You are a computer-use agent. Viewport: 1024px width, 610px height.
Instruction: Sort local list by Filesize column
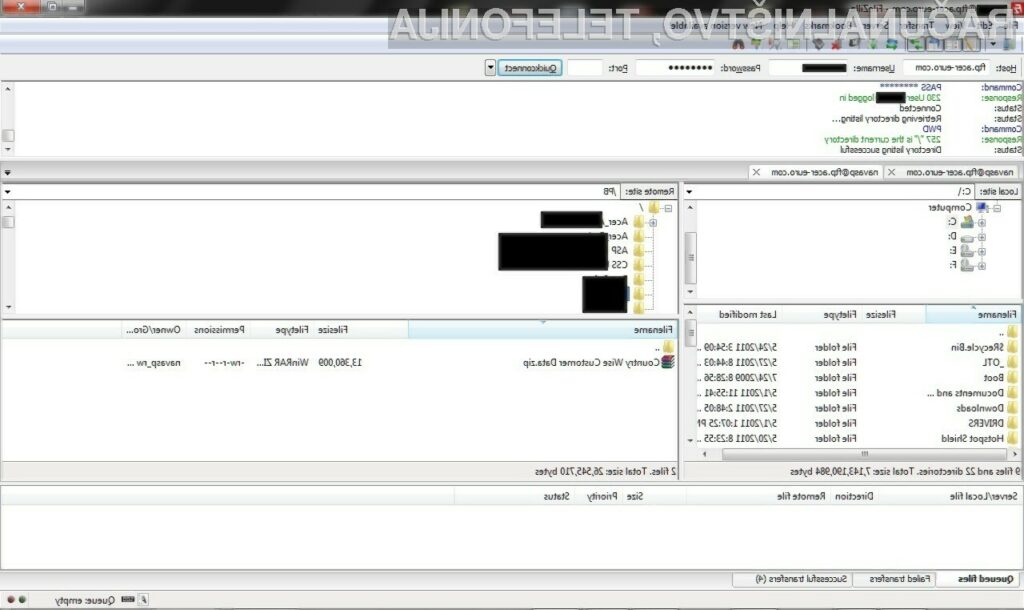pyautogui.click(x=880, y=314)
